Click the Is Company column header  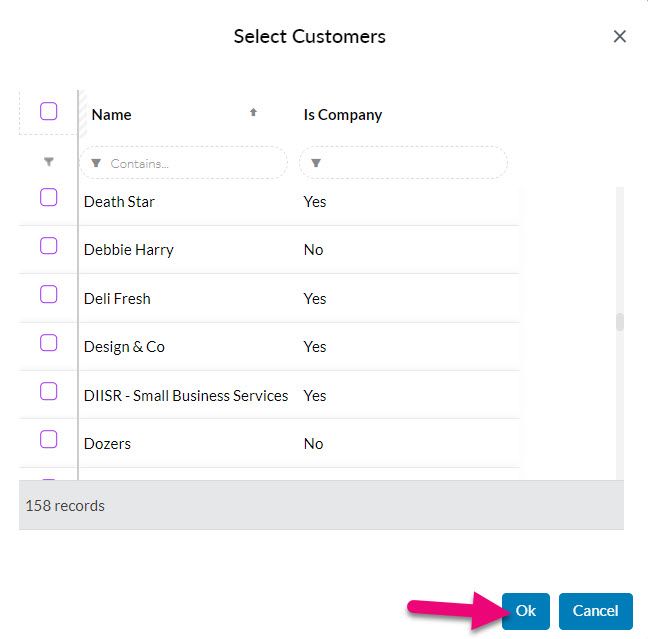point(343,115)
